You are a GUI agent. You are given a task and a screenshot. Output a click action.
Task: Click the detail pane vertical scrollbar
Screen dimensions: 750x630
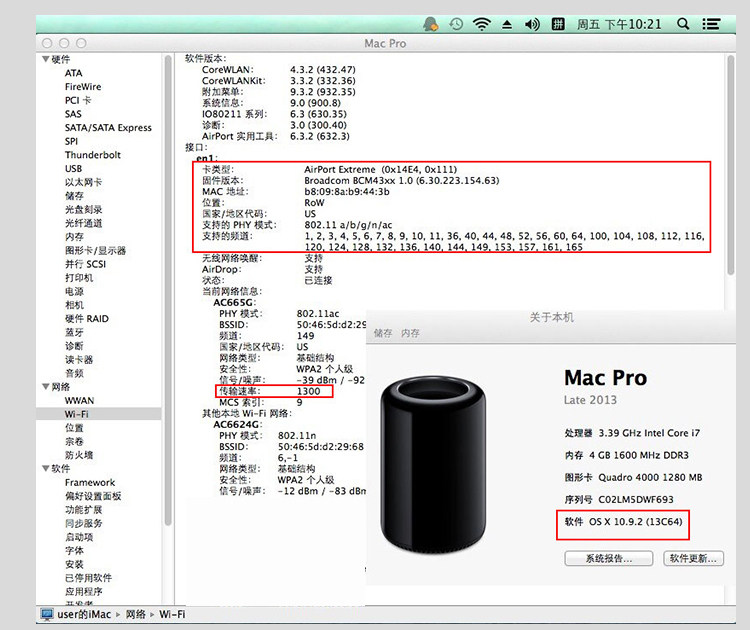[x=730, y=165]
